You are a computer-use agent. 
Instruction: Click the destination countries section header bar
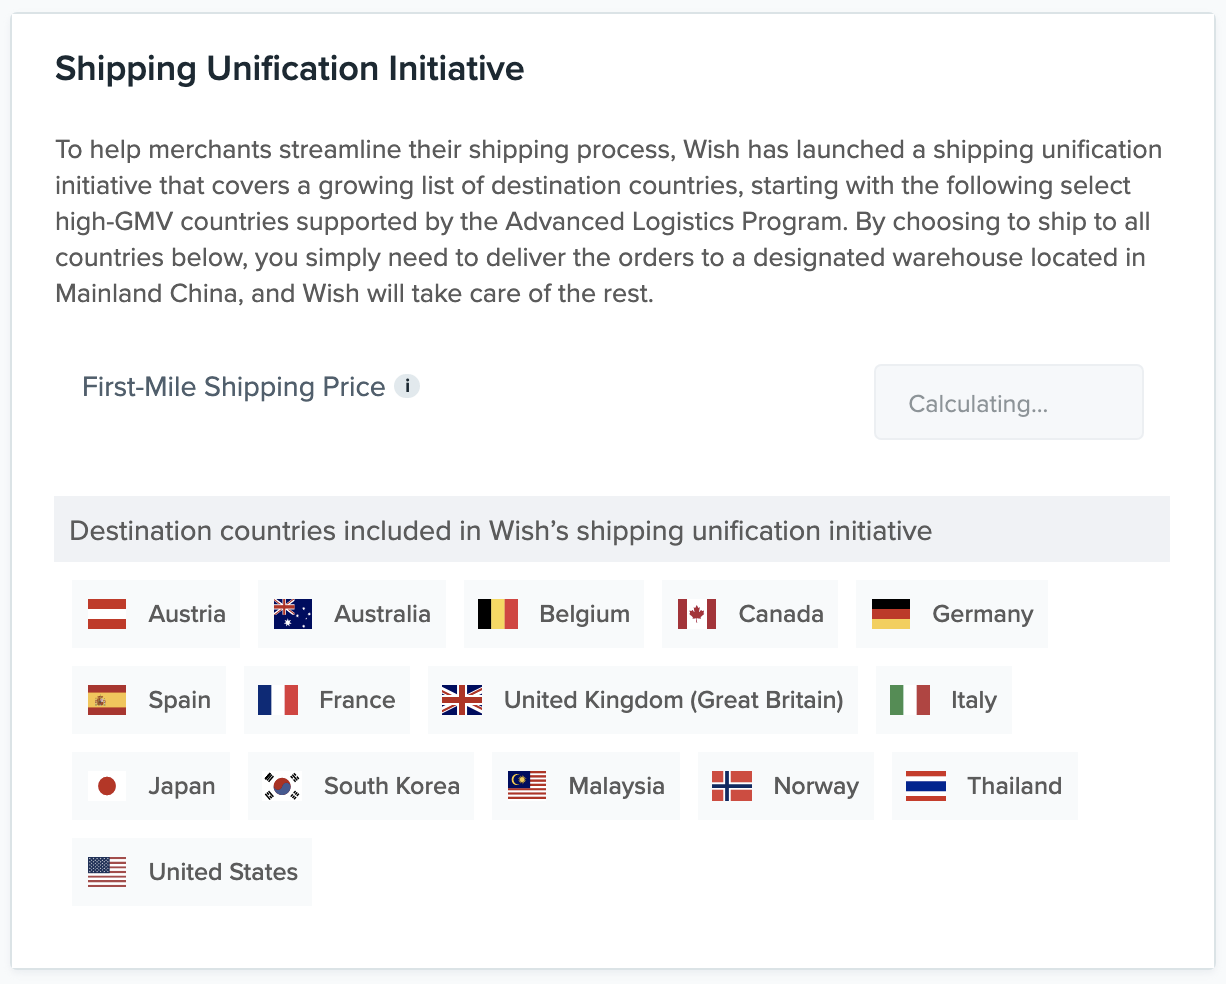(612, 529)
